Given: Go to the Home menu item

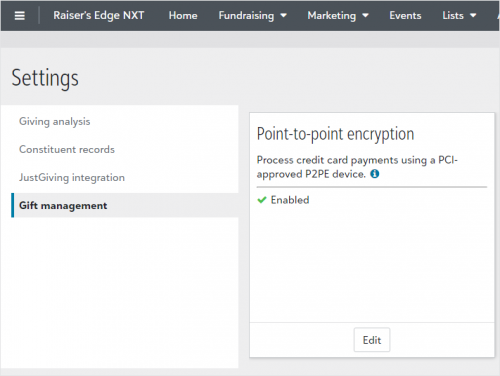Looking at the screenshot, I should 183,15.
